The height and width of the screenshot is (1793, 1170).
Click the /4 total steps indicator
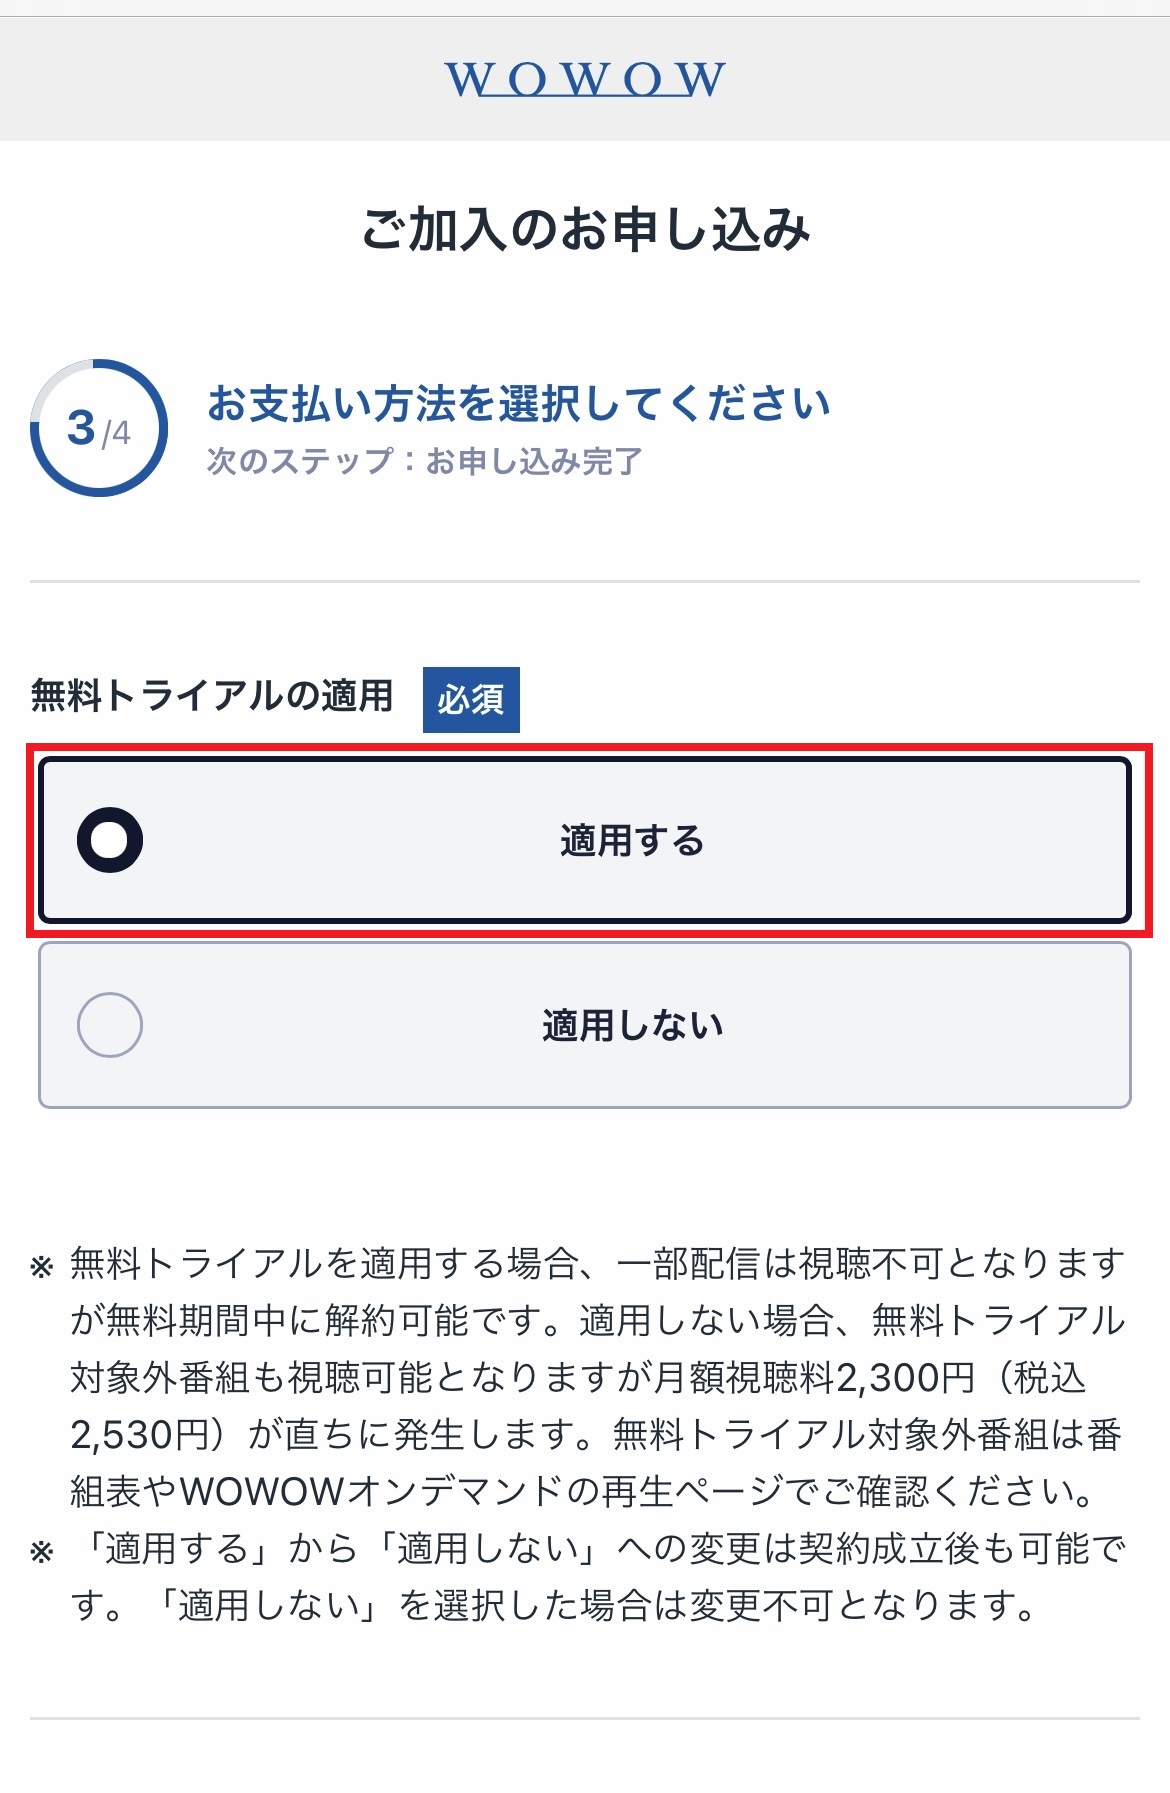pyautogui.click(x=116, y=433)
